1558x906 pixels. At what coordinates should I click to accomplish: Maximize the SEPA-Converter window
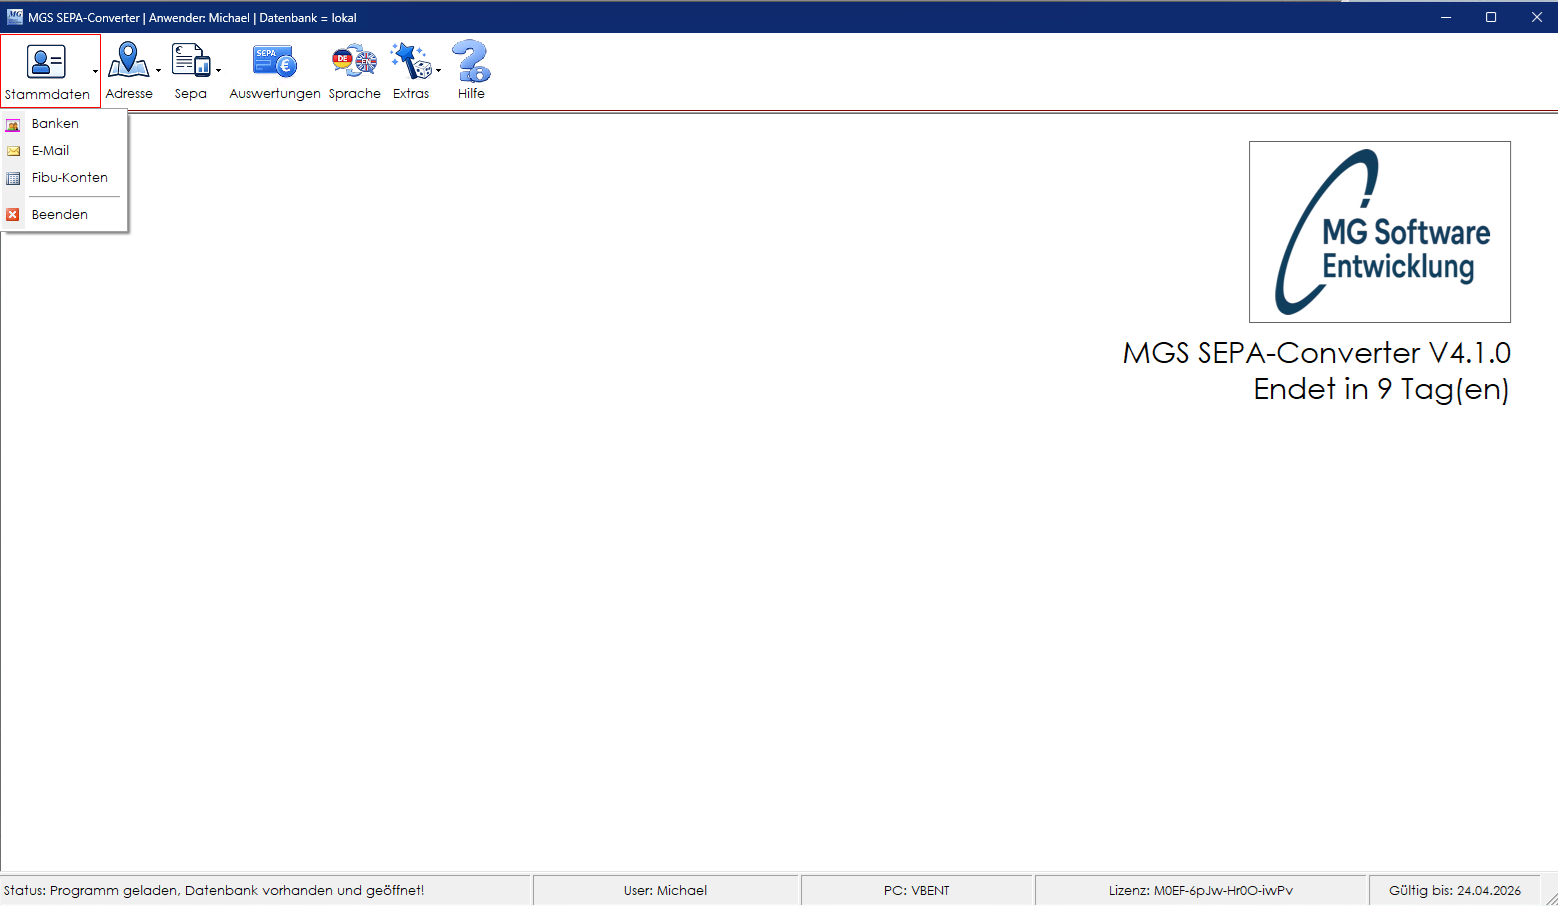[x=1490, y=17]
